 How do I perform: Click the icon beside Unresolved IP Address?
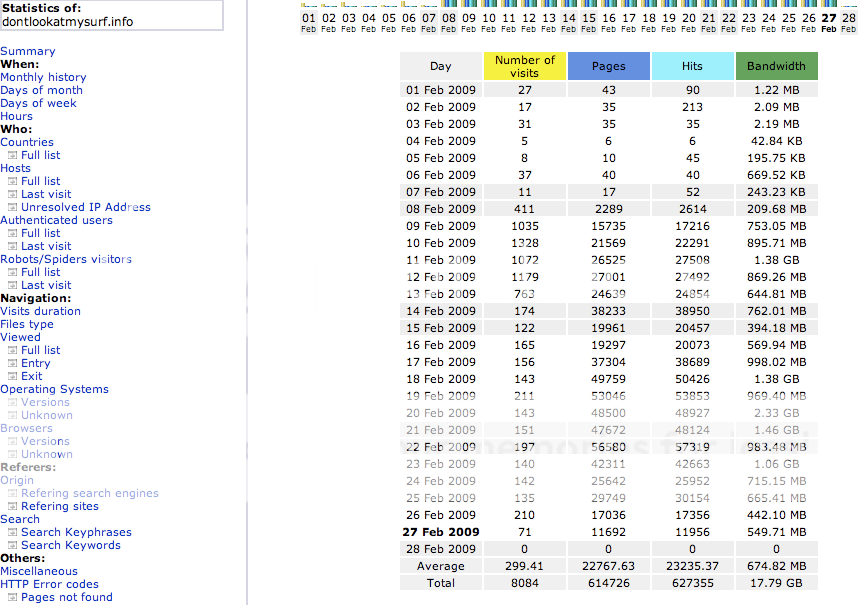coord(12,208)
